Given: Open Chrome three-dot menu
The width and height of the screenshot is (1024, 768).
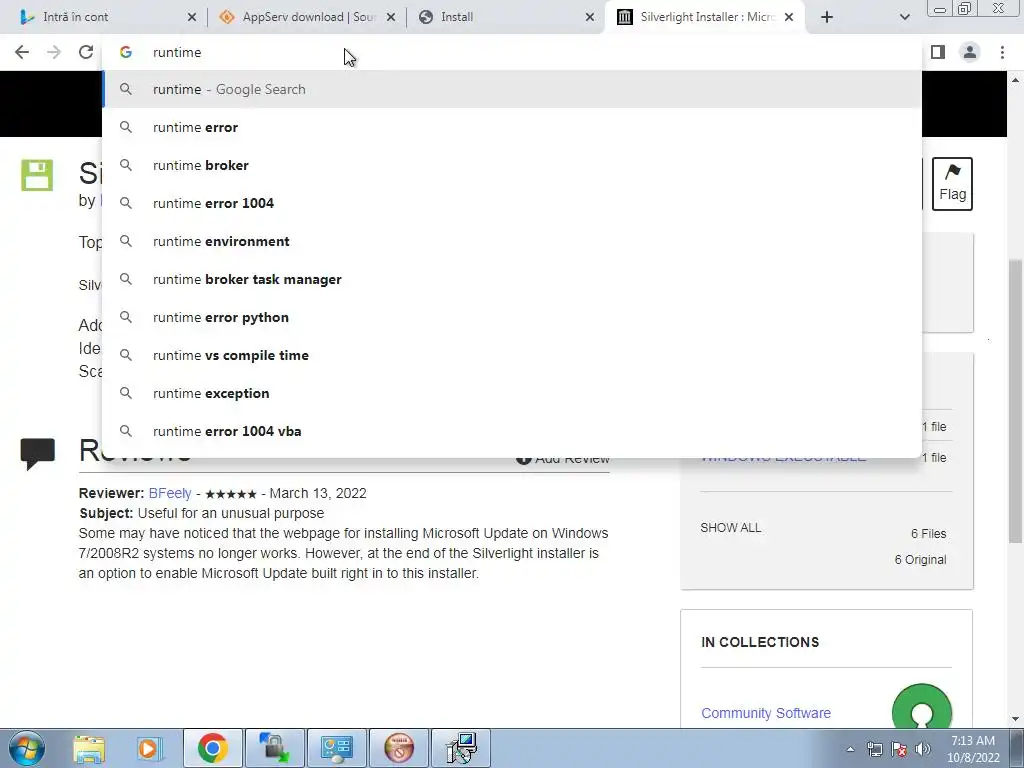Looking at the screenshot, I should pos(1002,52).
